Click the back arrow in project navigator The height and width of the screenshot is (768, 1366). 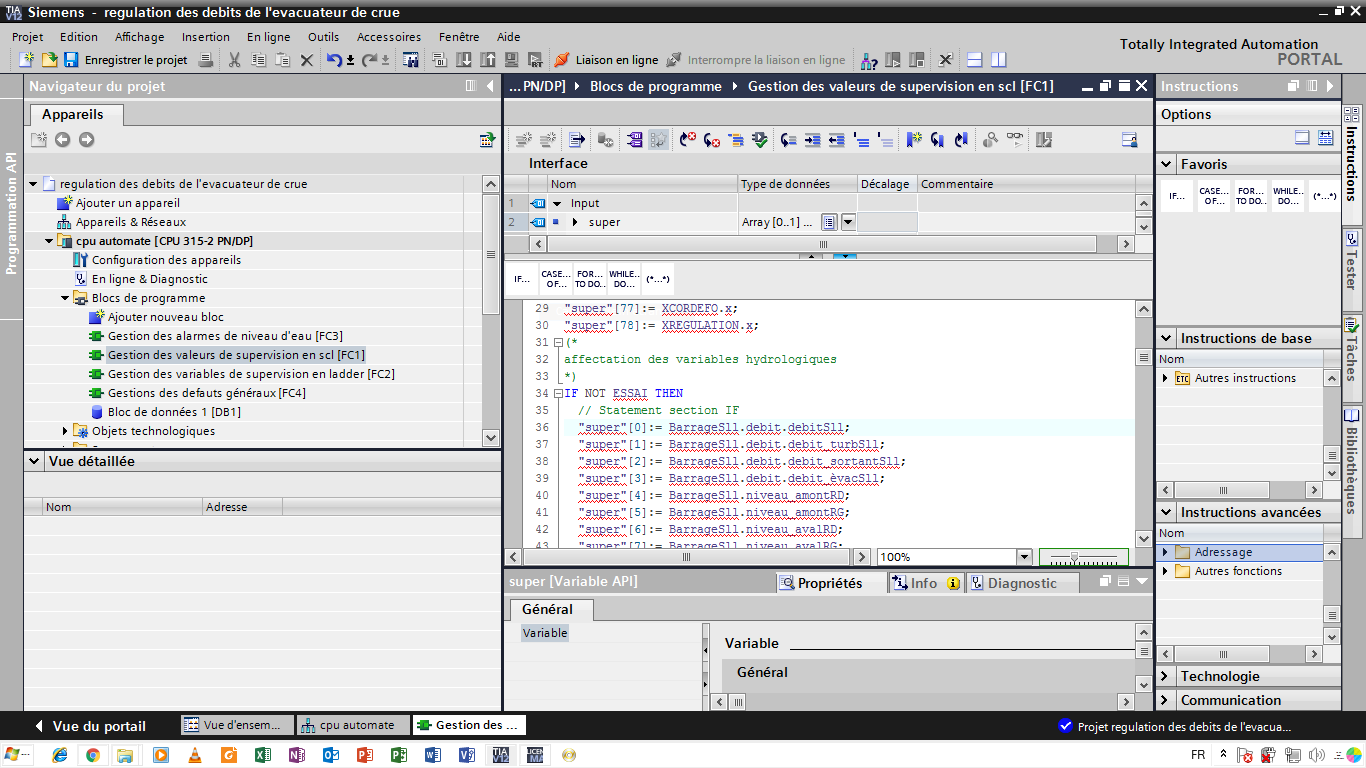[x=62, y=140]
